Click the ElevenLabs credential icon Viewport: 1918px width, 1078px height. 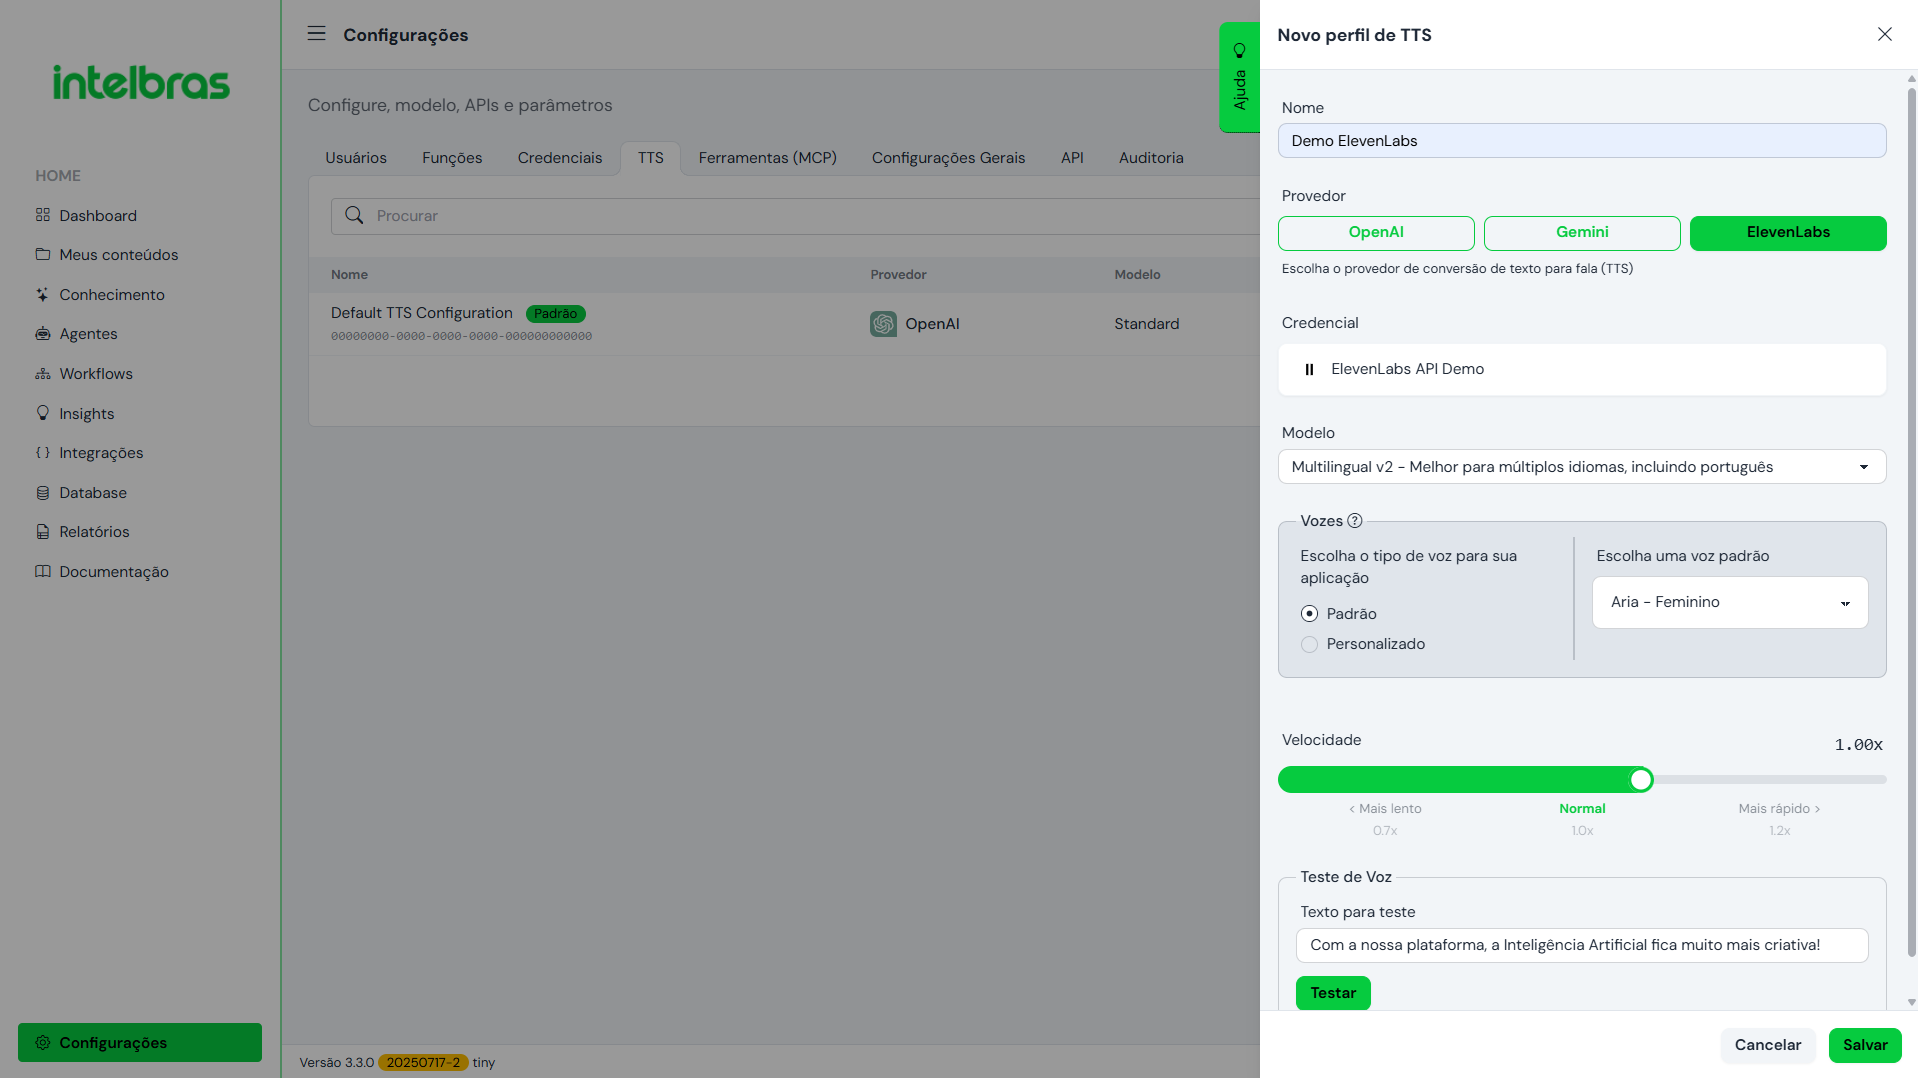(1309, 369)
